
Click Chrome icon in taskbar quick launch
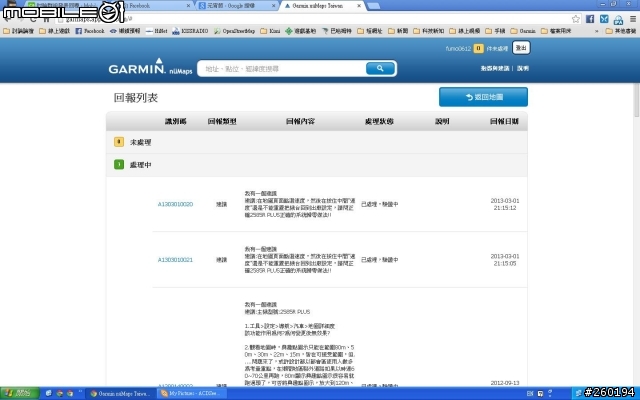(x=60, y=393)
